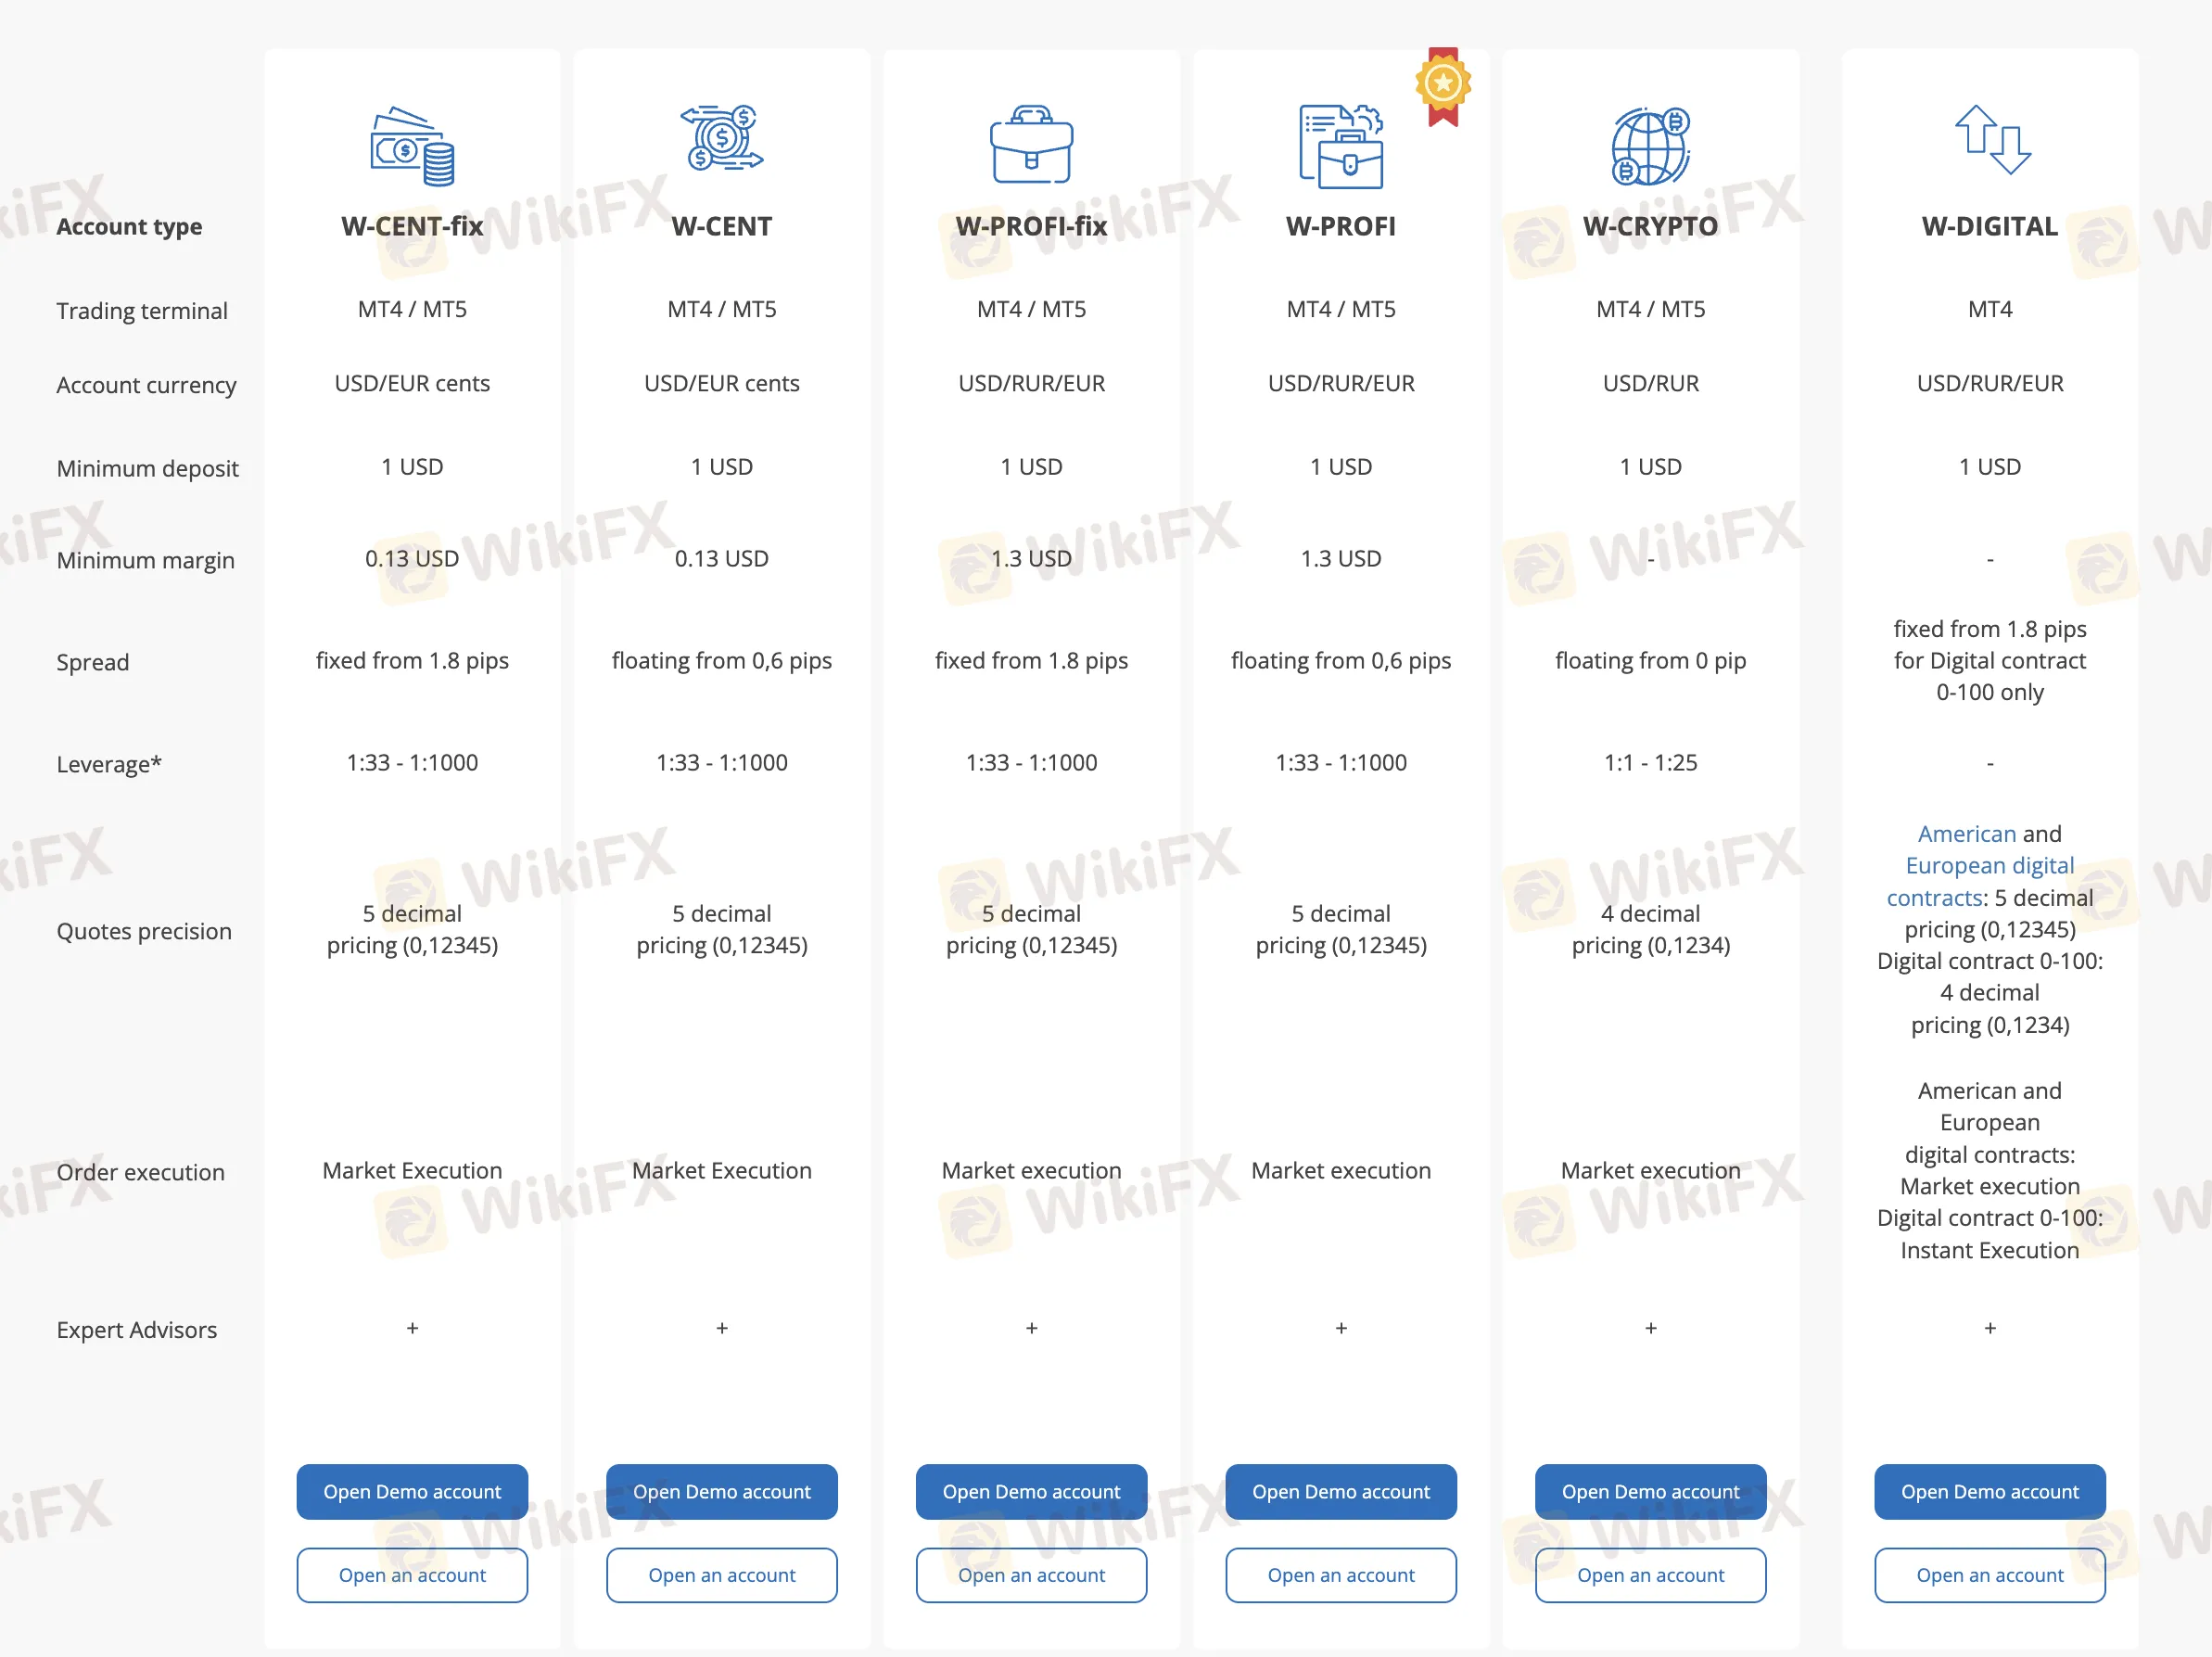
Task: Click W-PROFI 1.3 USD margin value
Action: tap(1341, 558)
